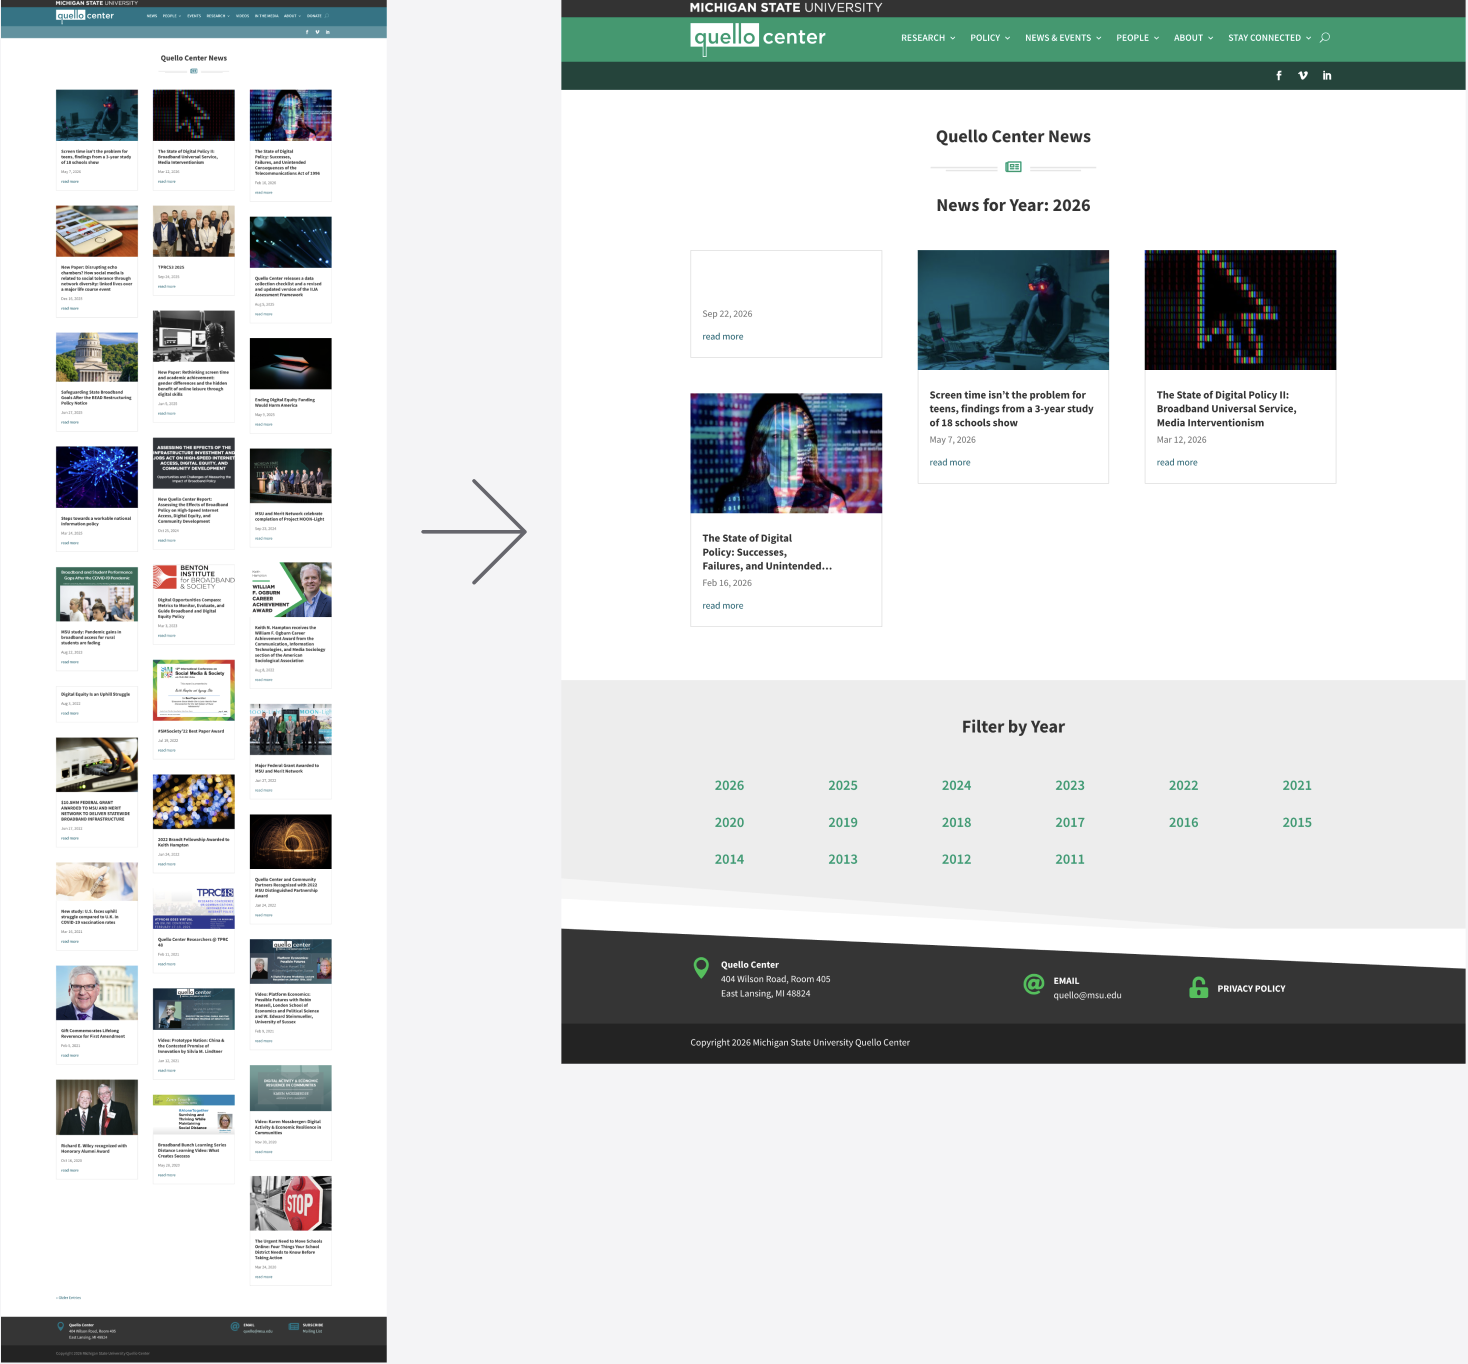Screen dimensions: 1468x1364
Task: Click the green padlock privacy icon
Action: [1198, 988]
